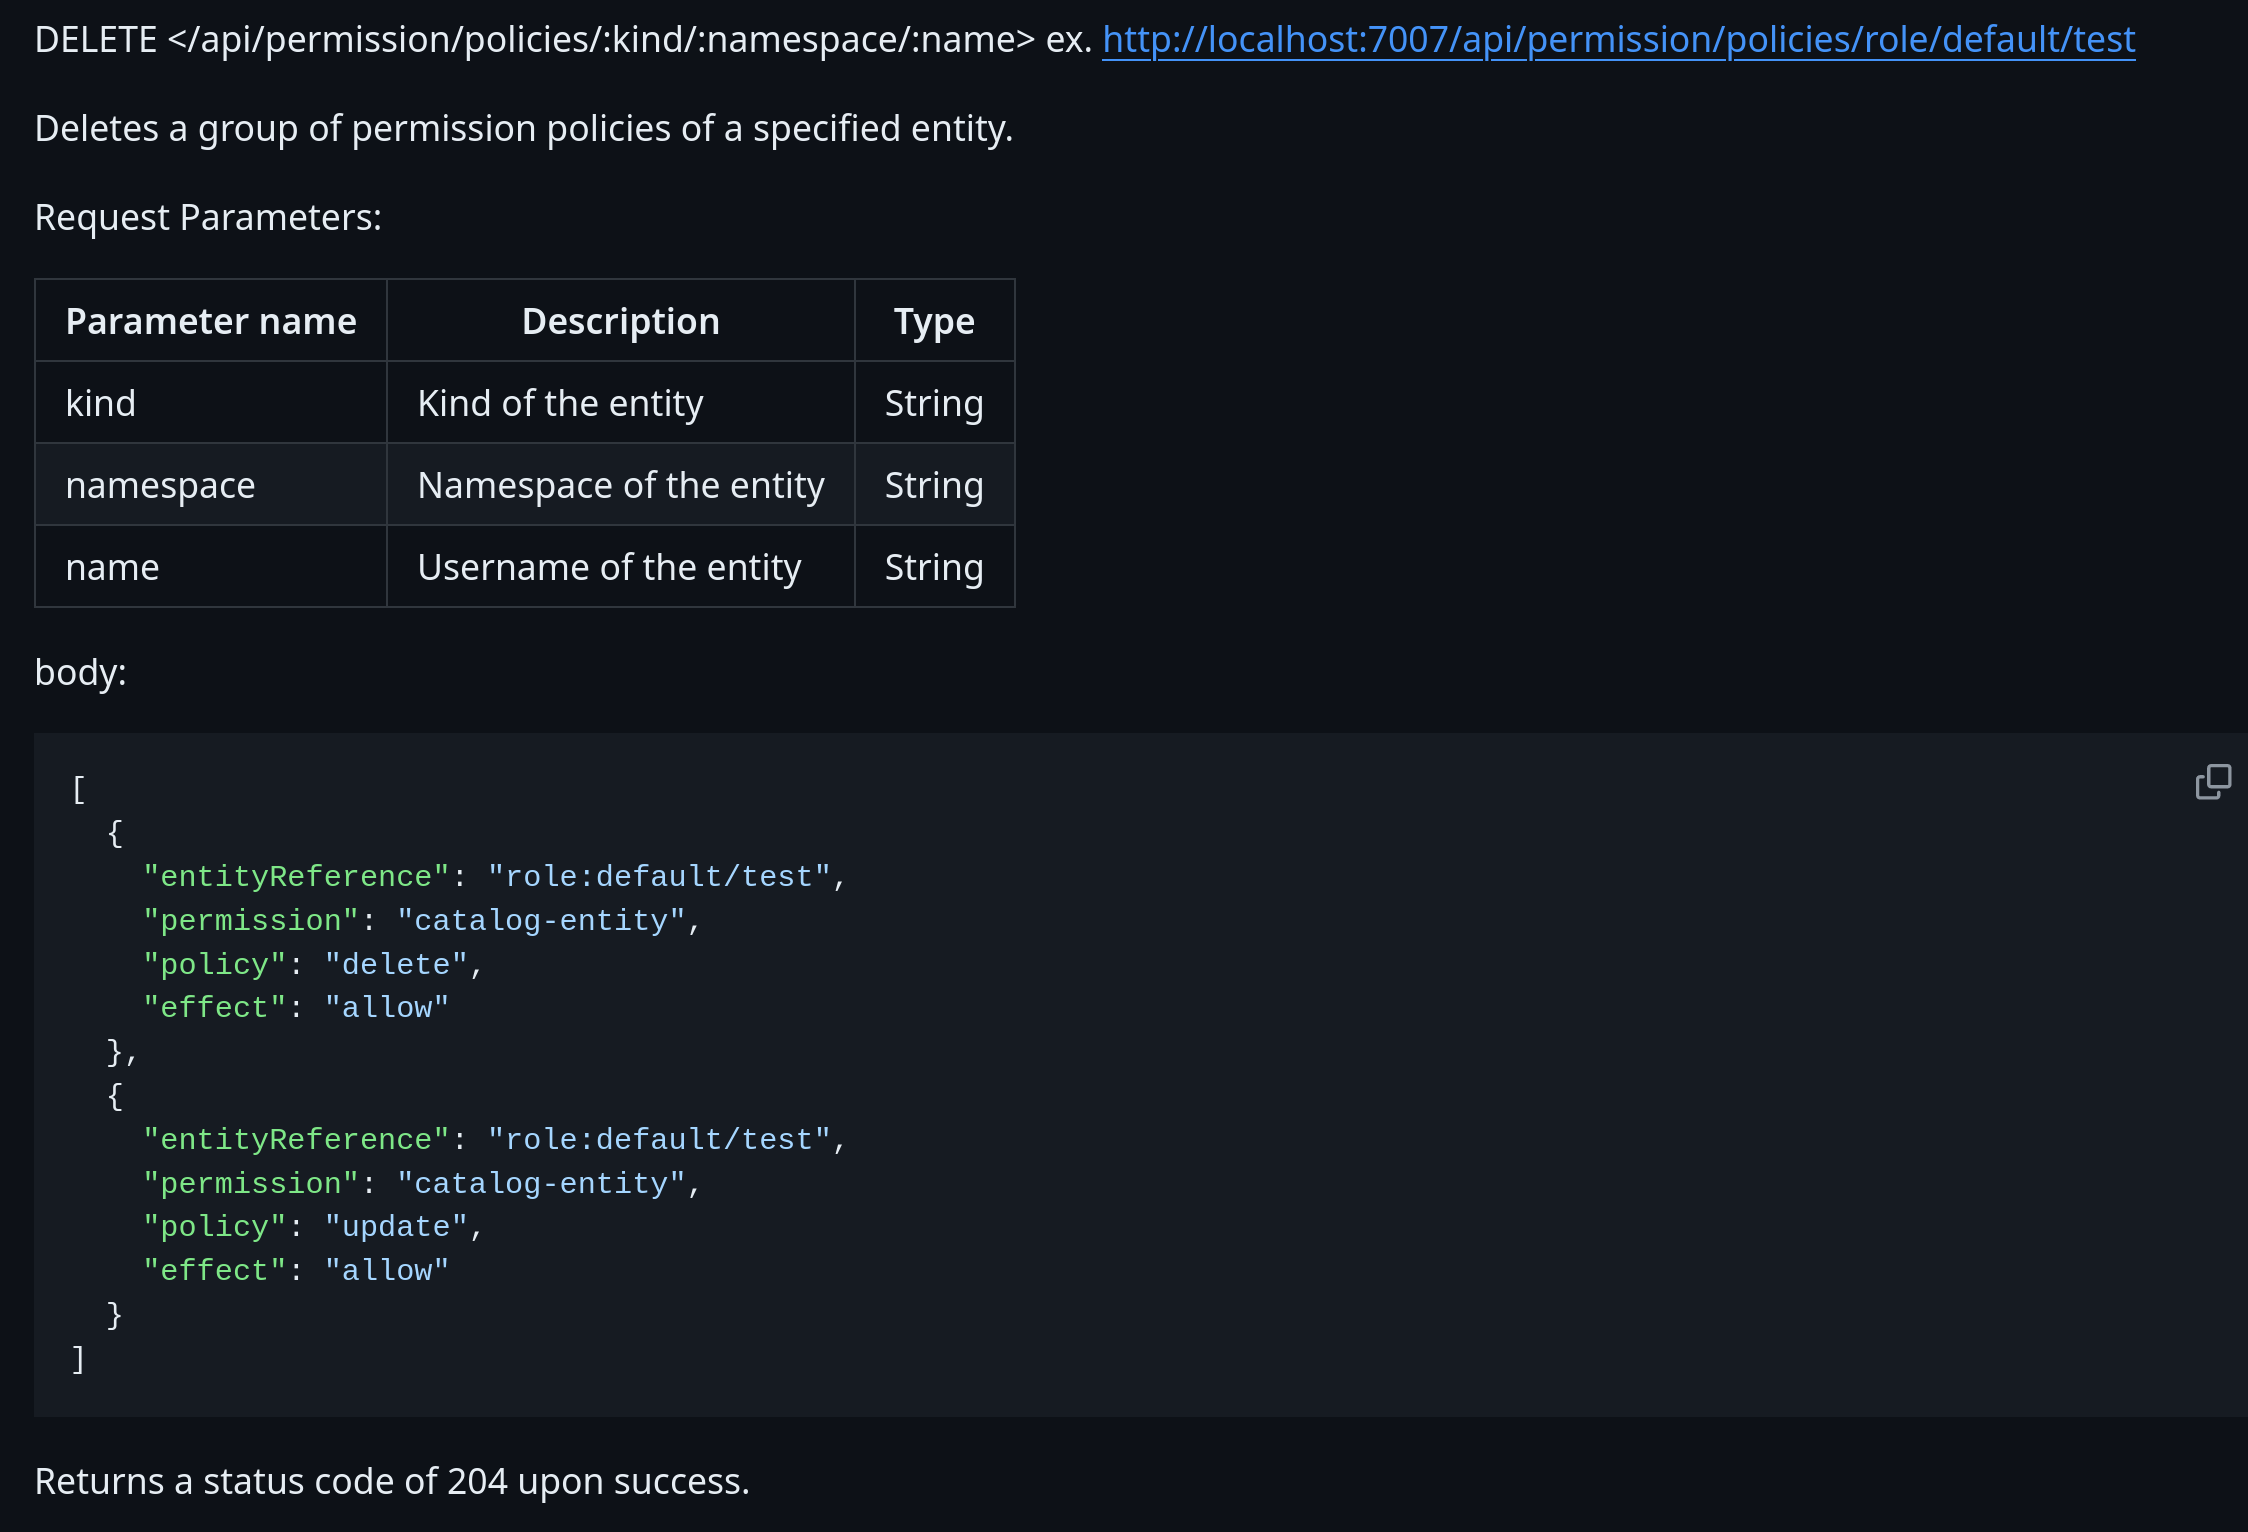This screenshot has height=1532, width=2248.
Task: Click the "delete" policy value in the code
Action: tap(396, 964)
